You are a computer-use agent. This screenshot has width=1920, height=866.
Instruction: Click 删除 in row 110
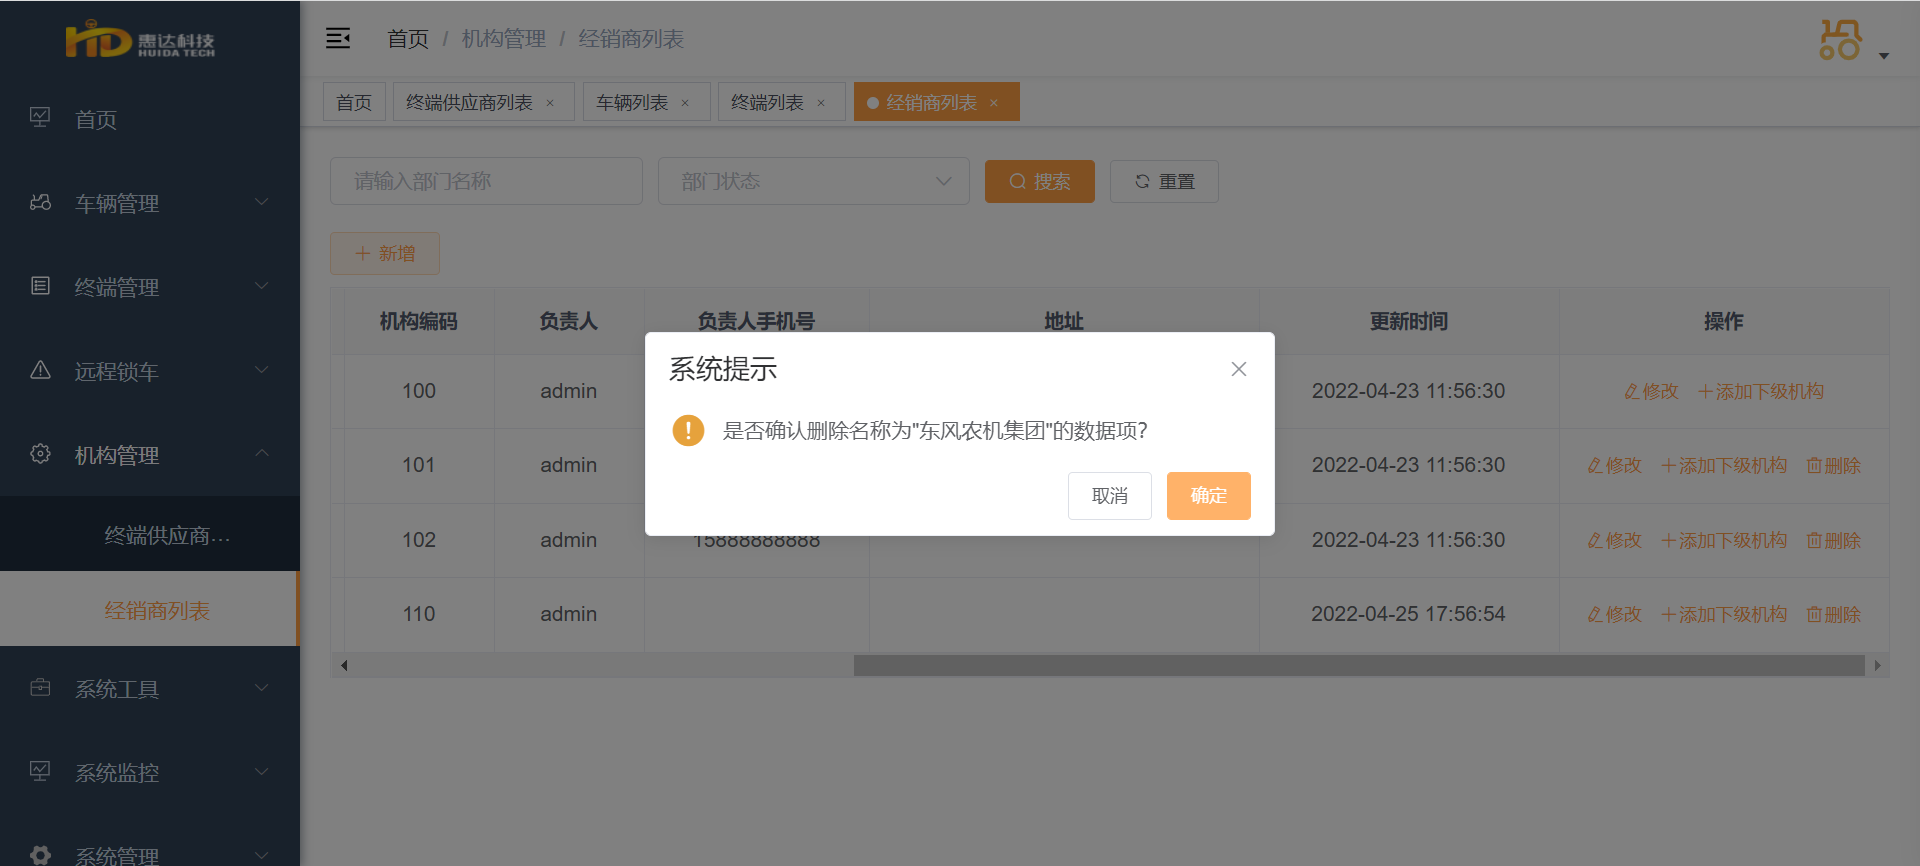tap(1833, 614)
